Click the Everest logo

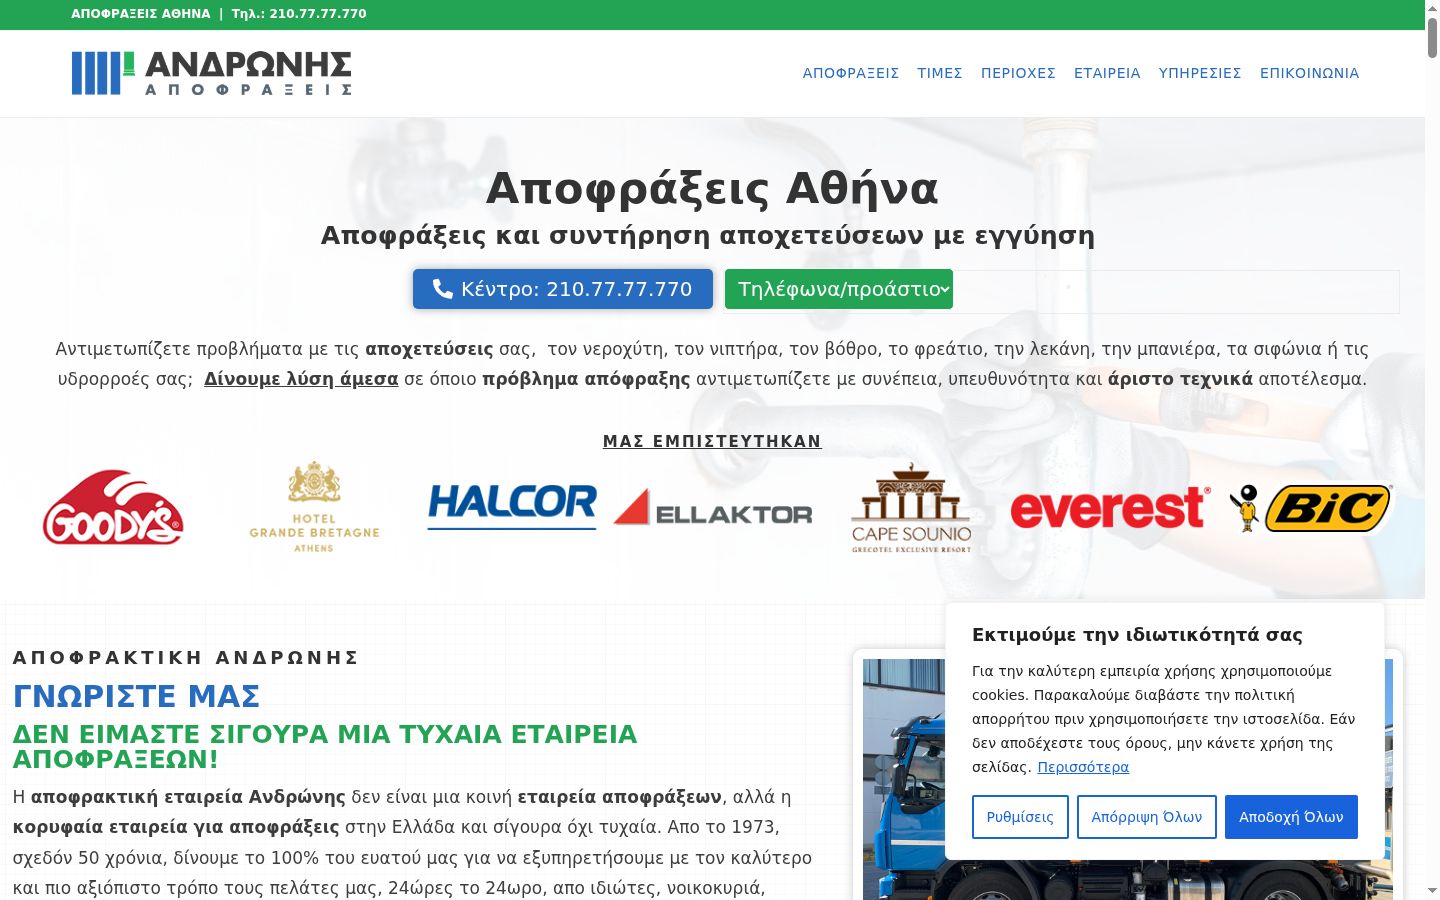[x=1110, y=508]
